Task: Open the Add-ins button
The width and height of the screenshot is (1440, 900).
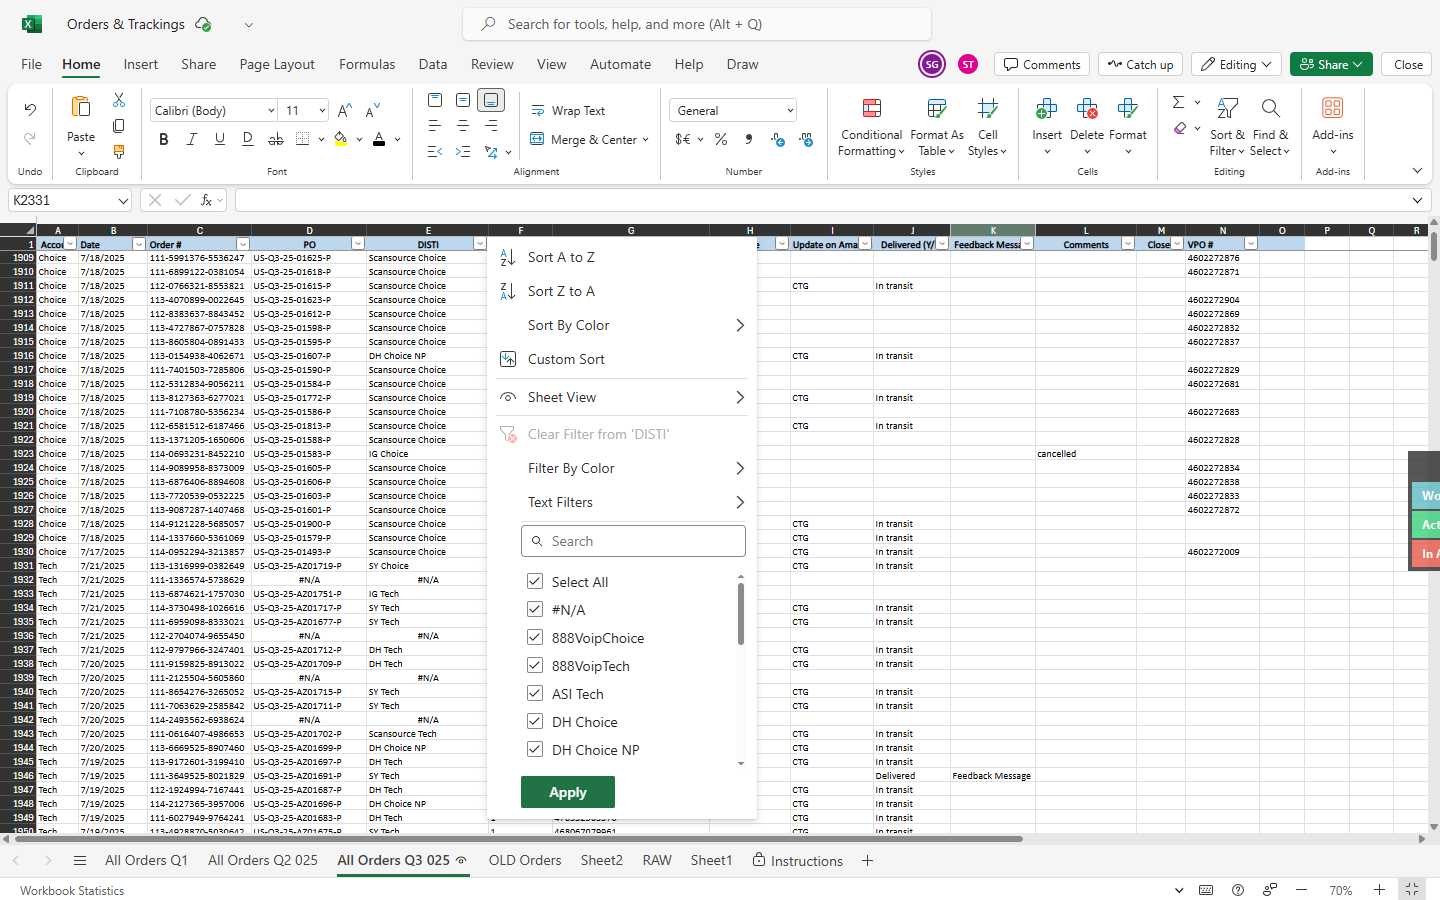Action: [x=1332, y=127]
